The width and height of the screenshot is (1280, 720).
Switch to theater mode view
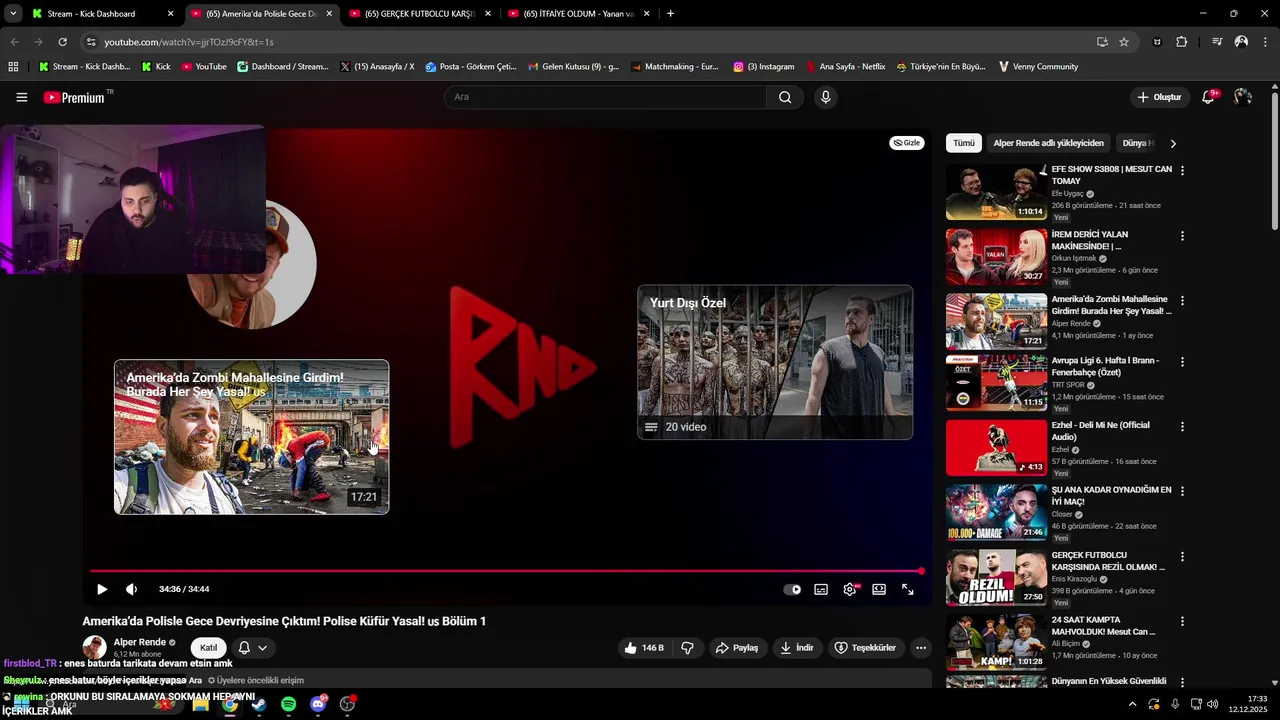879,589
